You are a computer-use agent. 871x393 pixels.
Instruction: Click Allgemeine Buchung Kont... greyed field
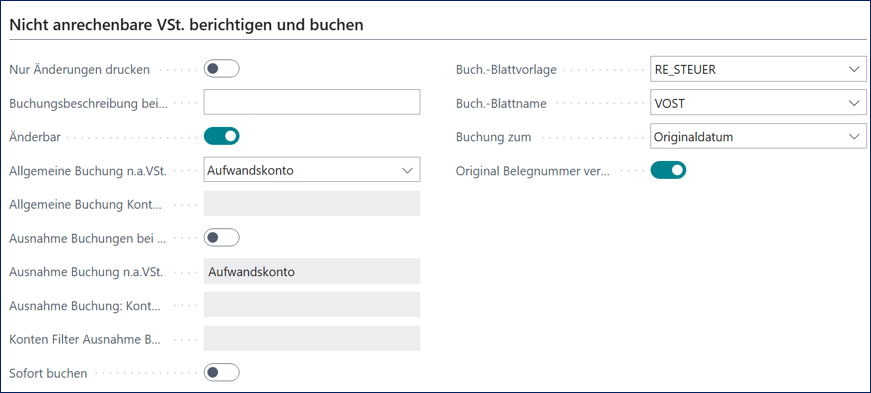pyautogui.click(x=312, y=204)
